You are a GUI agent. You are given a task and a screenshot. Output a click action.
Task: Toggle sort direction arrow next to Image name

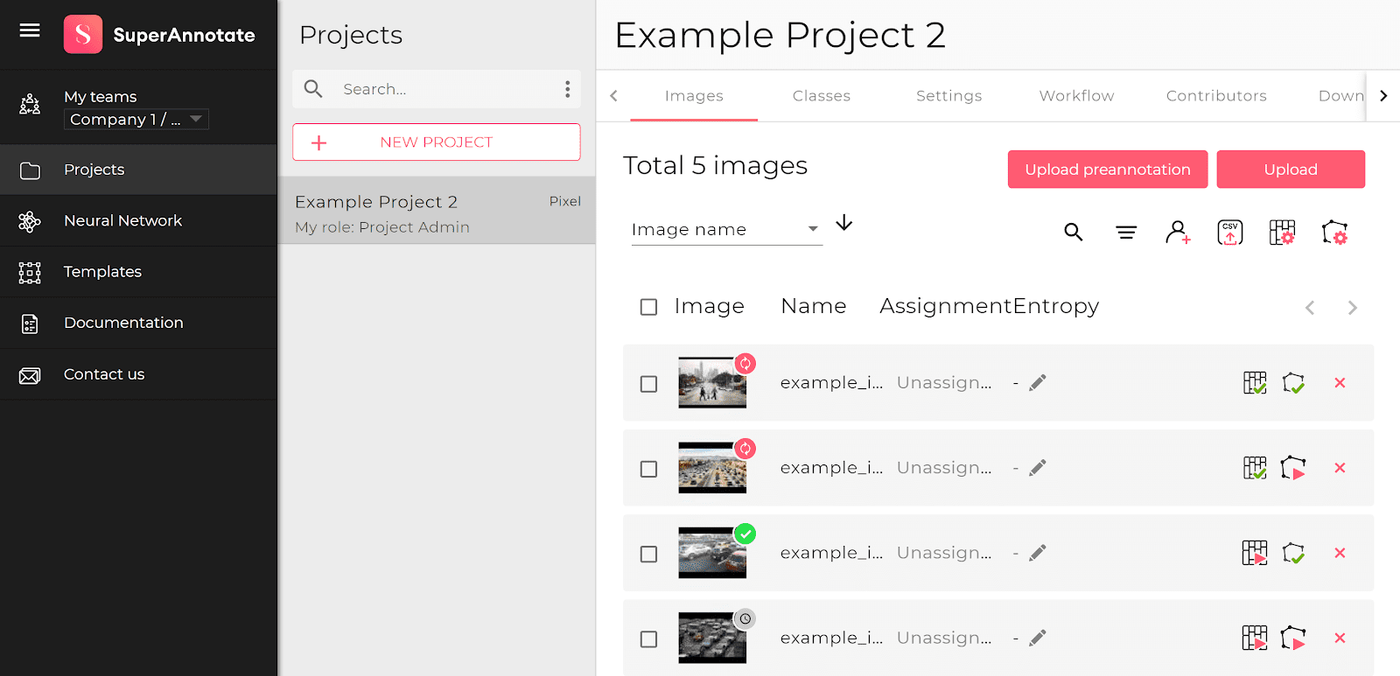tap(844, 223)
